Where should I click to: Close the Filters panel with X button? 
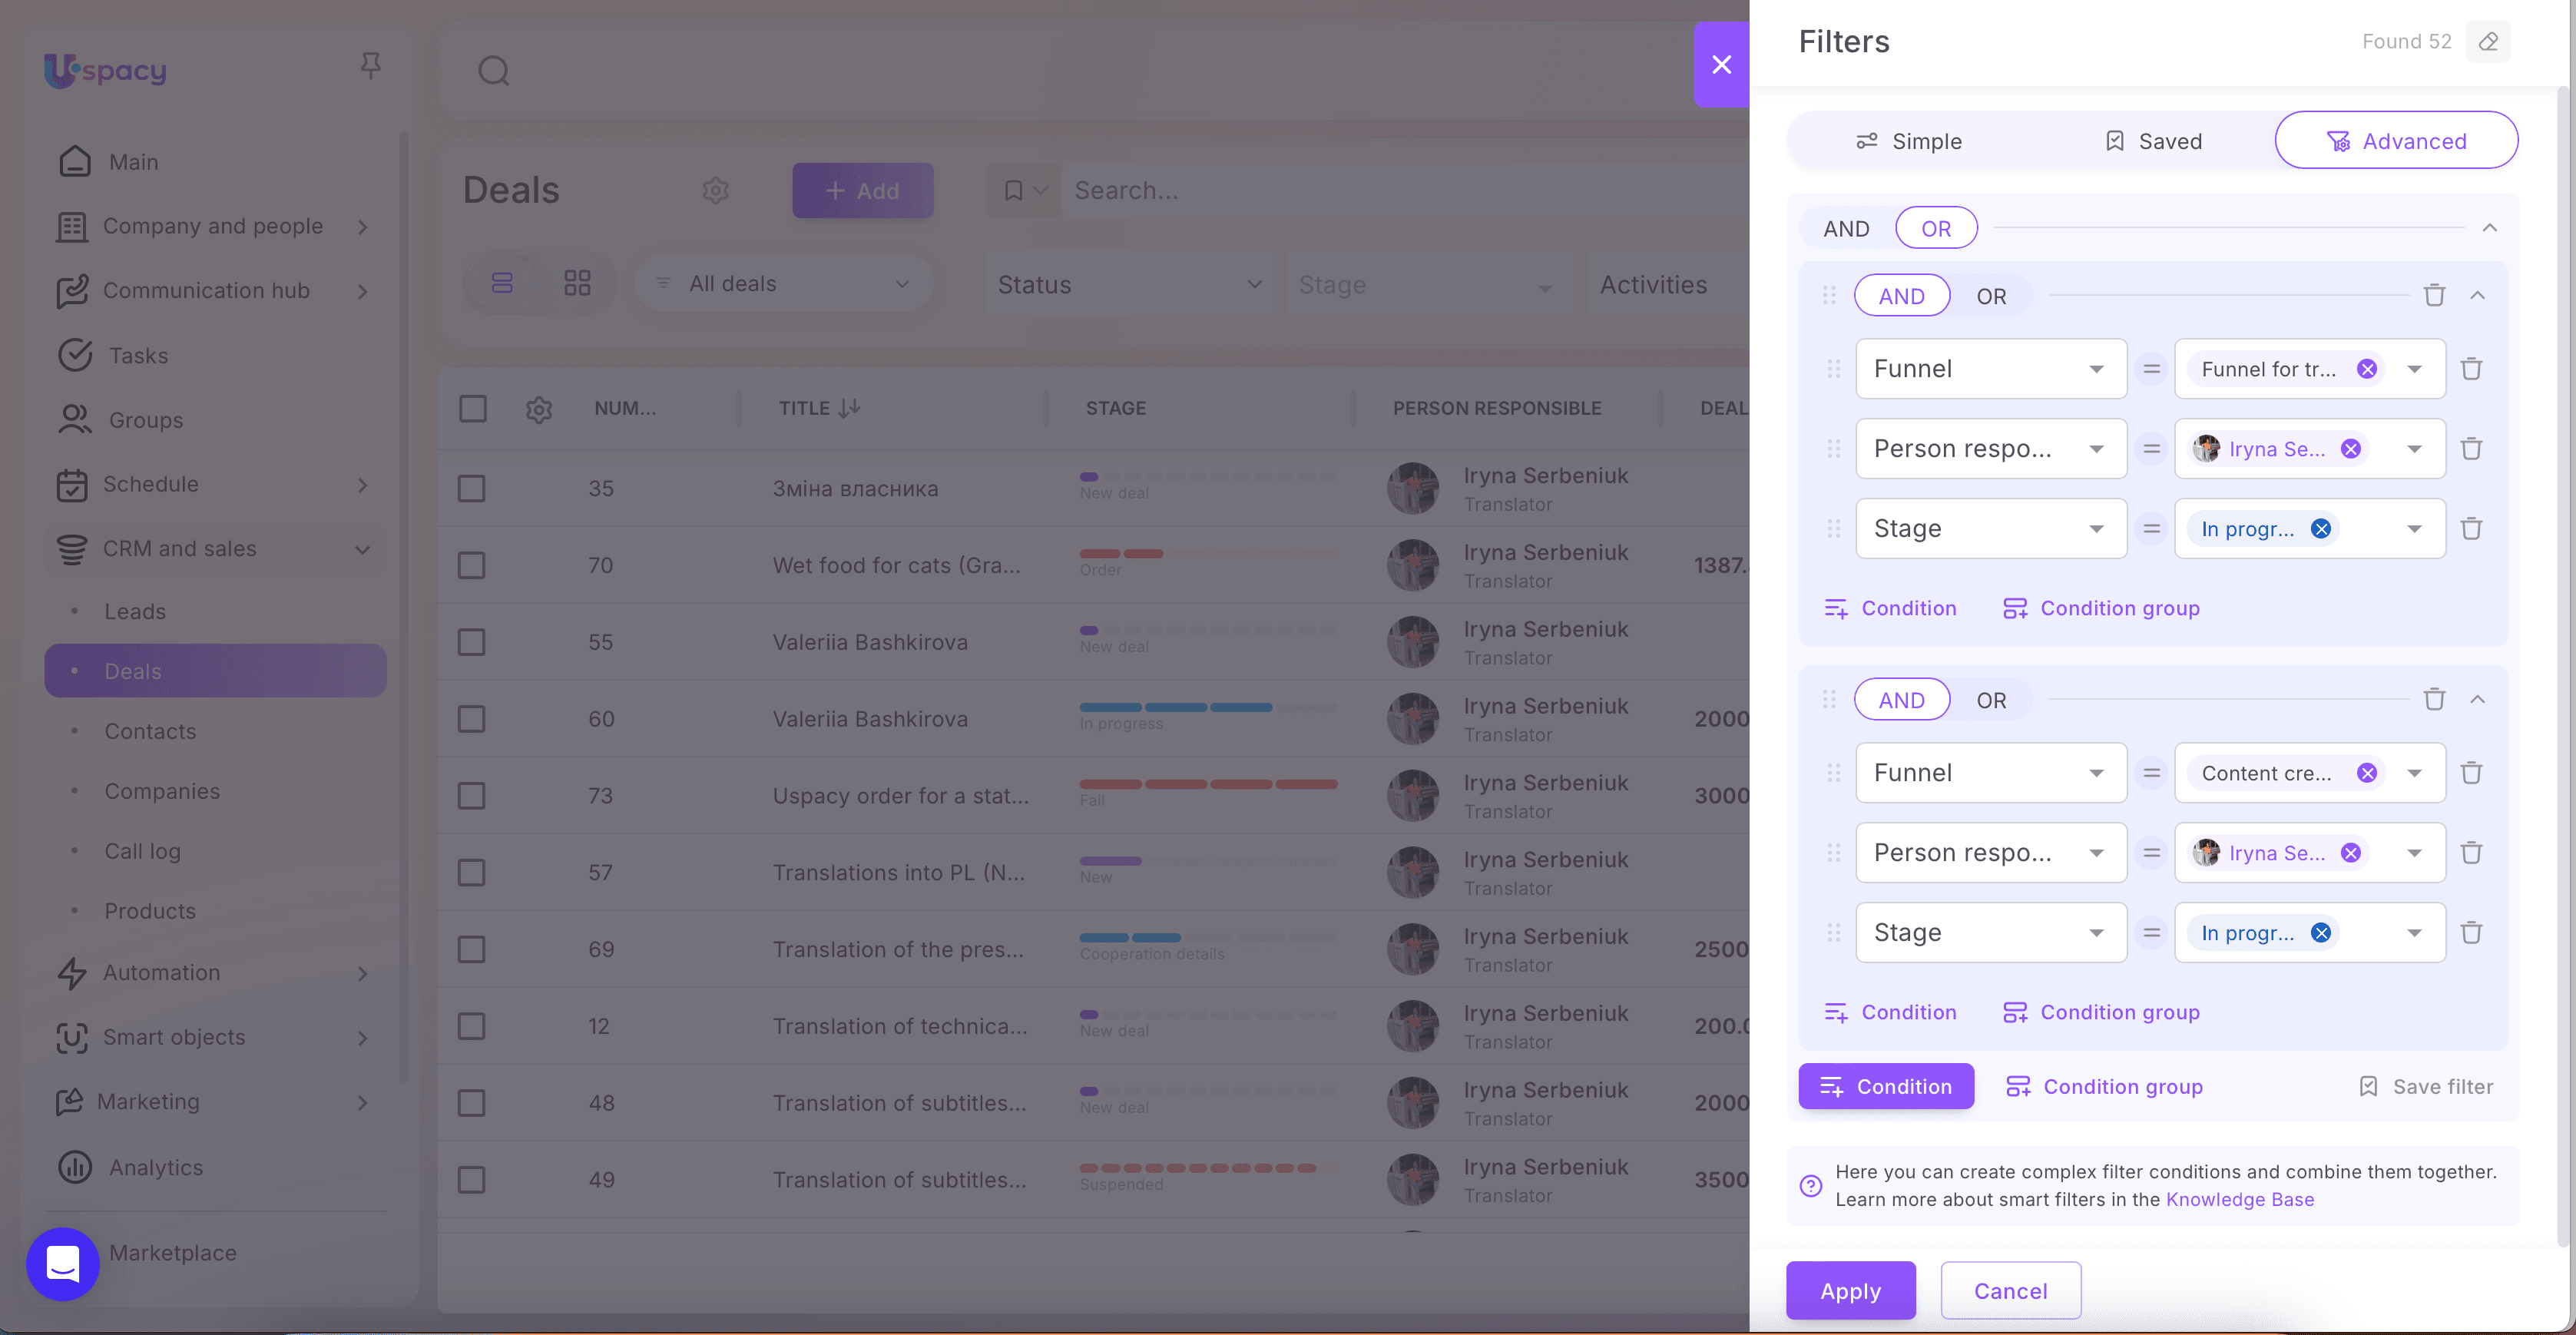pos(1721,65)
